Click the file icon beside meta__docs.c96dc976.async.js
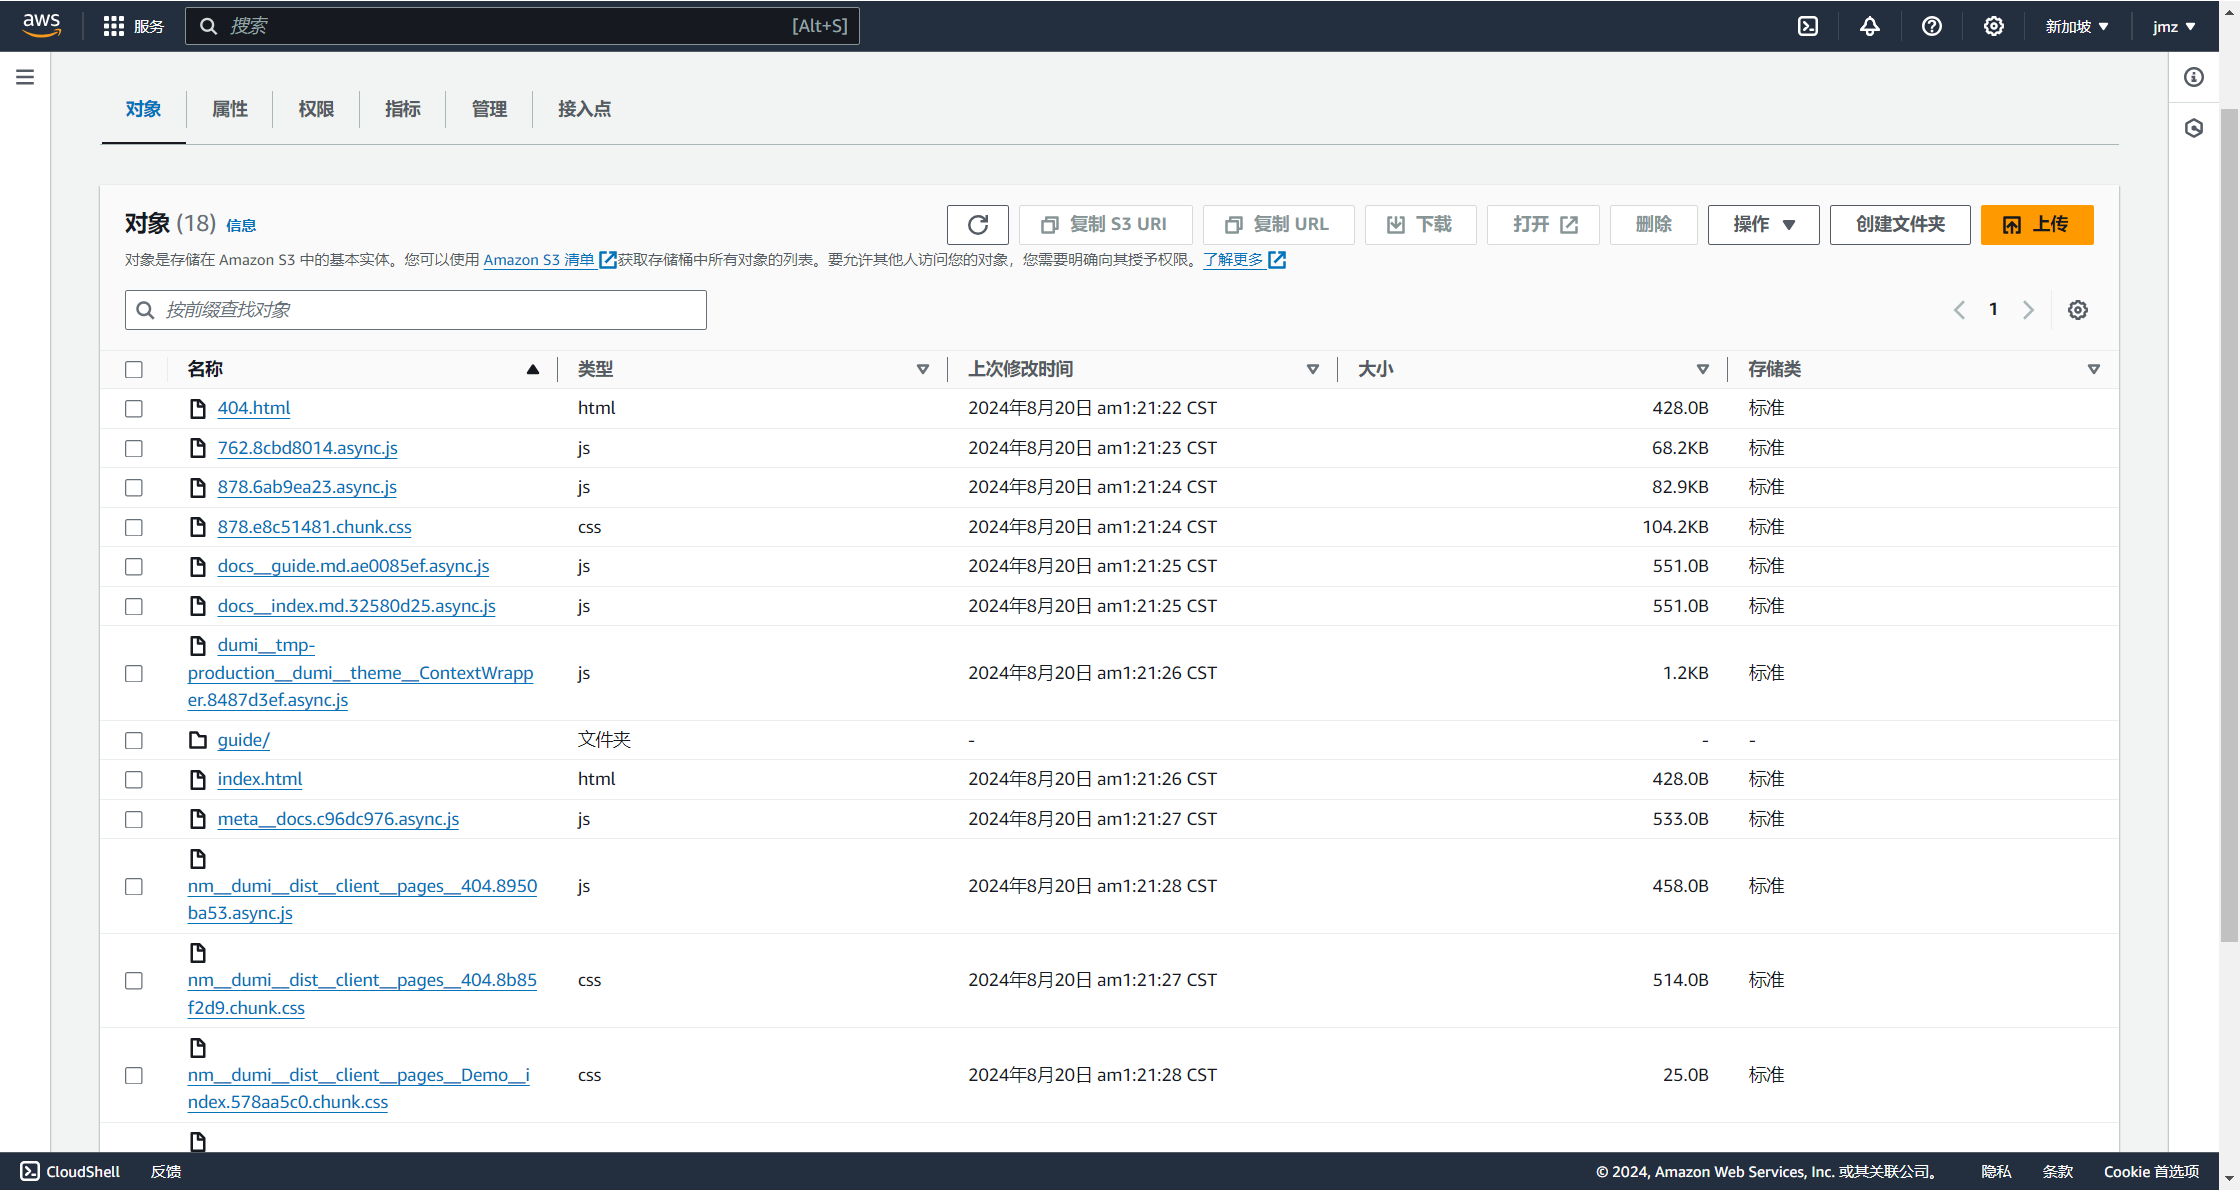This screenshot has width=2240, height=1190. [x=198, y=819]
